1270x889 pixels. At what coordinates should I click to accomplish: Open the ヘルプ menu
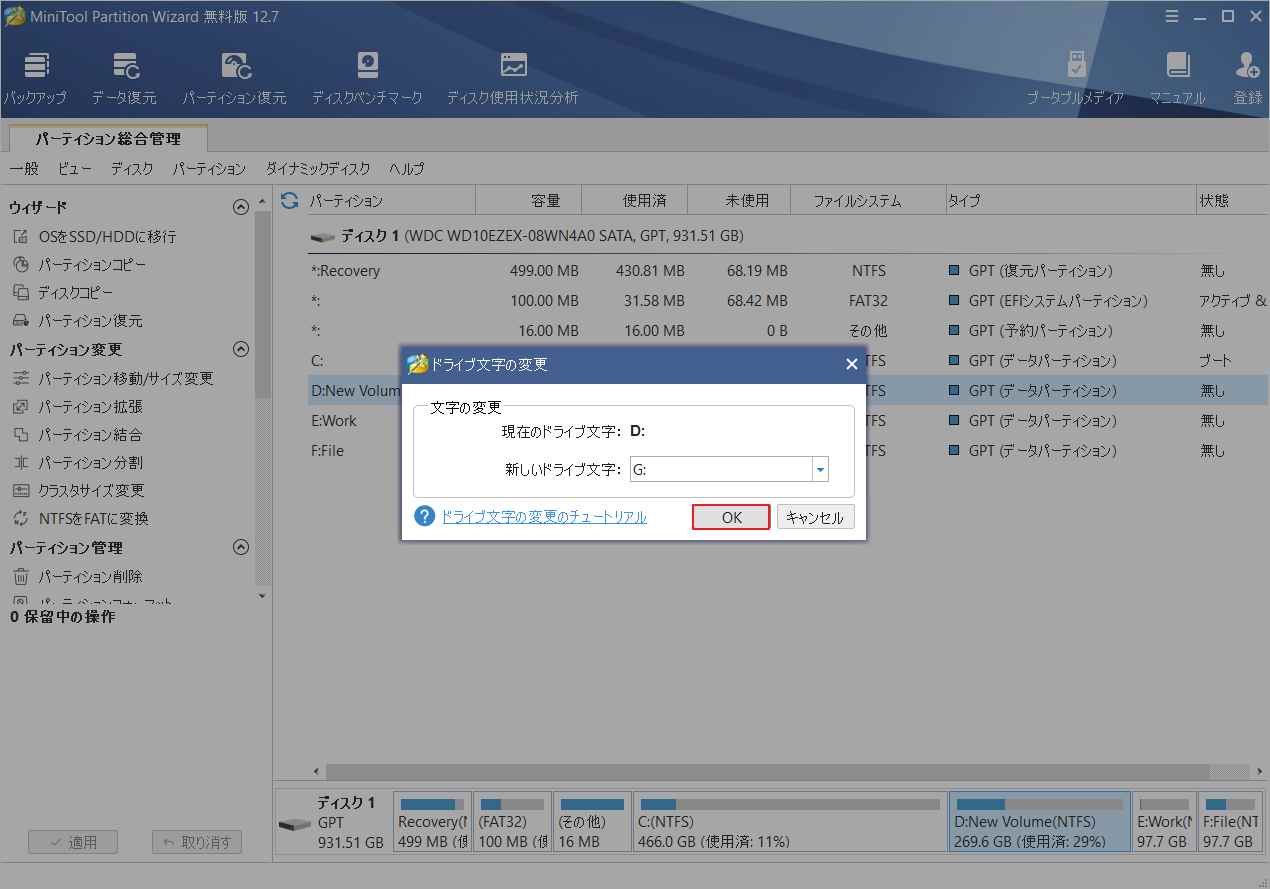[406, 169]
